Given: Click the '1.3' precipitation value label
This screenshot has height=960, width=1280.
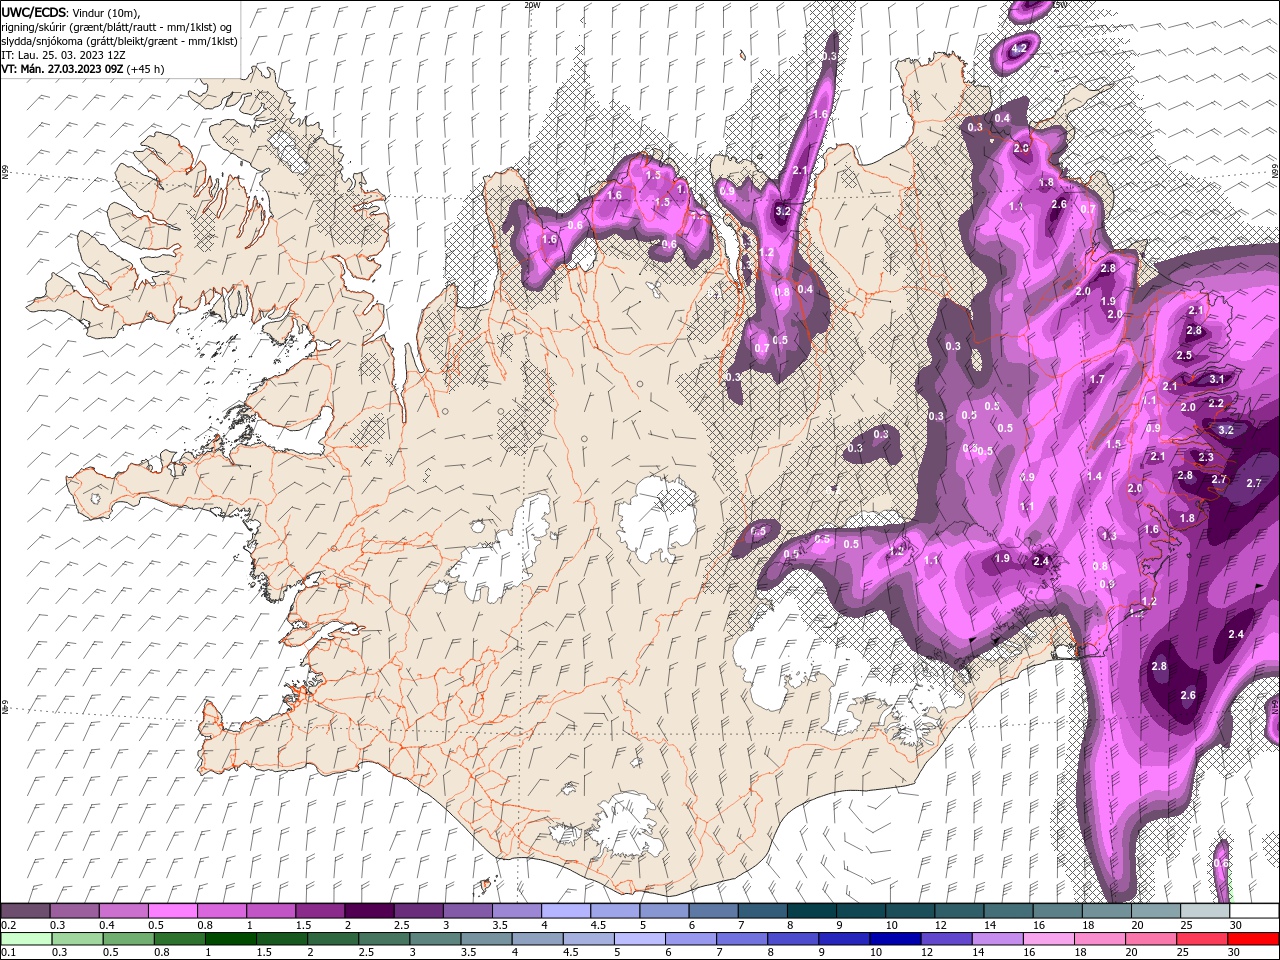Looking at the screenshot, I should click(x=1108, y=536).
